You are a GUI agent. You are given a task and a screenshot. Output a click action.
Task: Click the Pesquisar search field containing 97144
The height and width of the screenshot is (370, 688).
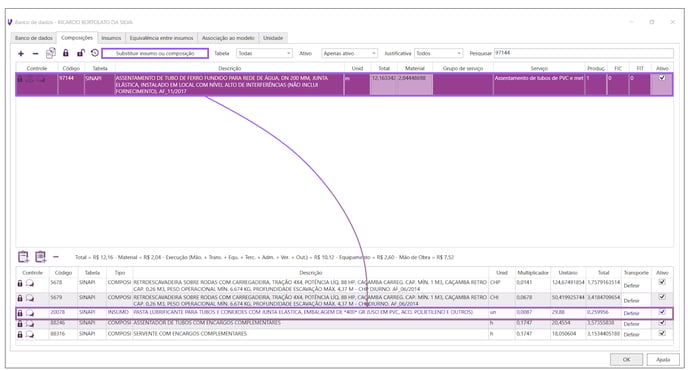pos(584,53)
